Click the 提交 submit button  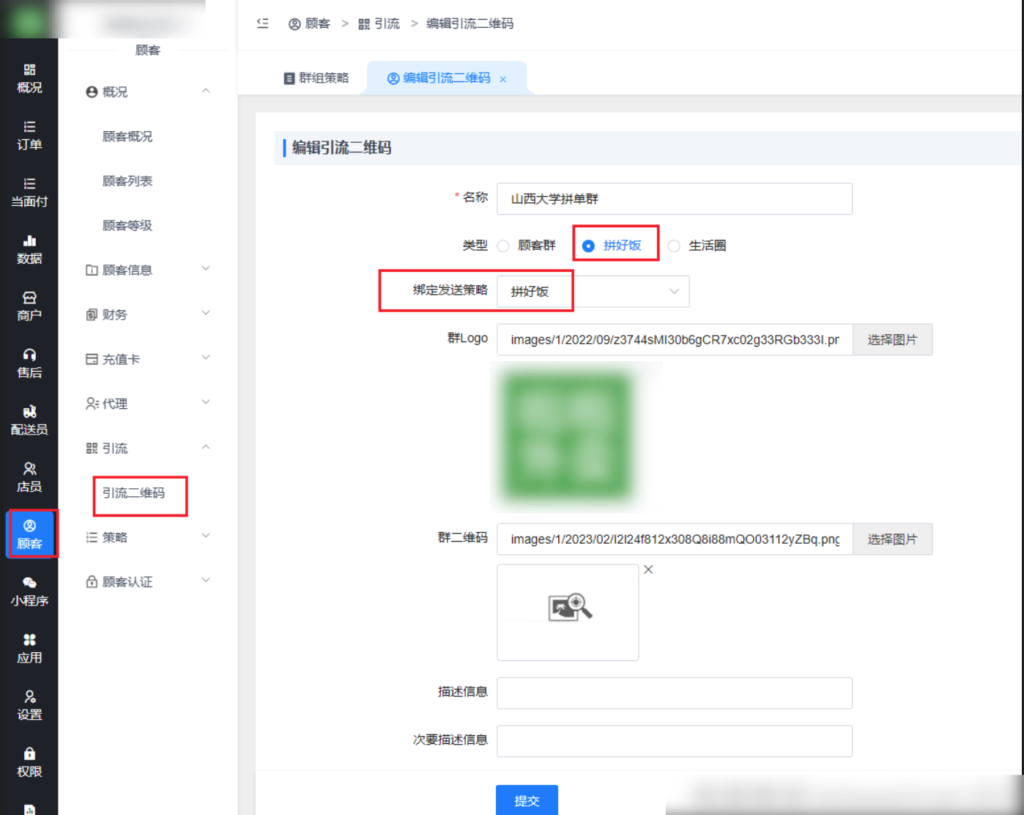(527, 800)
